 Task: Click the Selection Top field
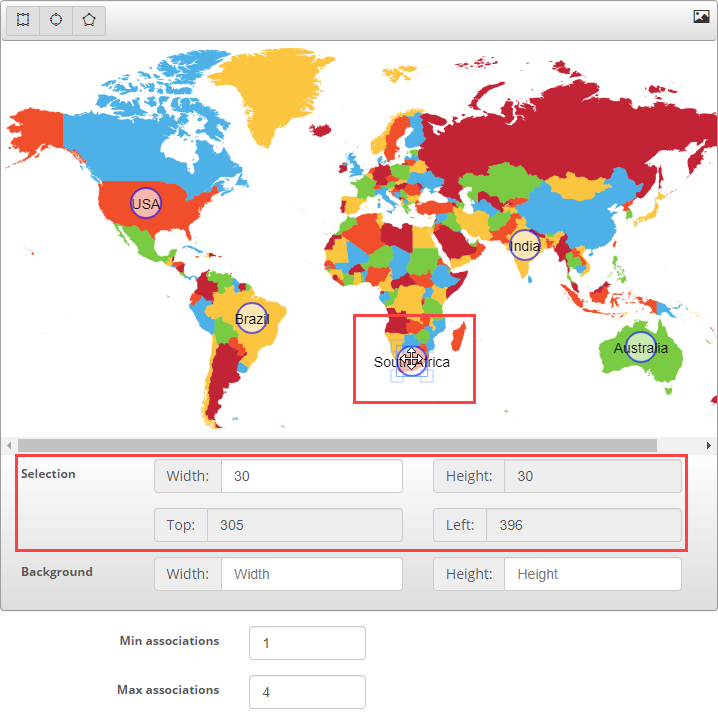point(304,525)
